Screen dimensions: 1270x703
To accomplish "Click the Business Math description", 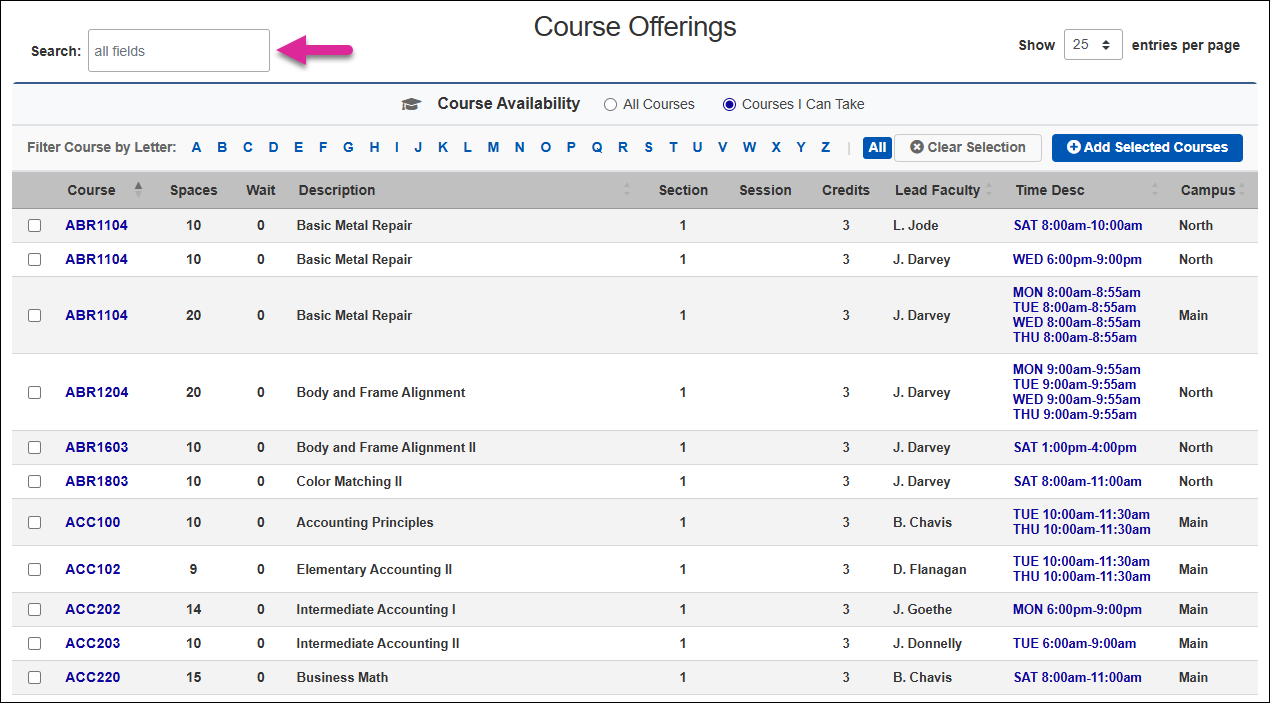I will [x=342, y=677].
